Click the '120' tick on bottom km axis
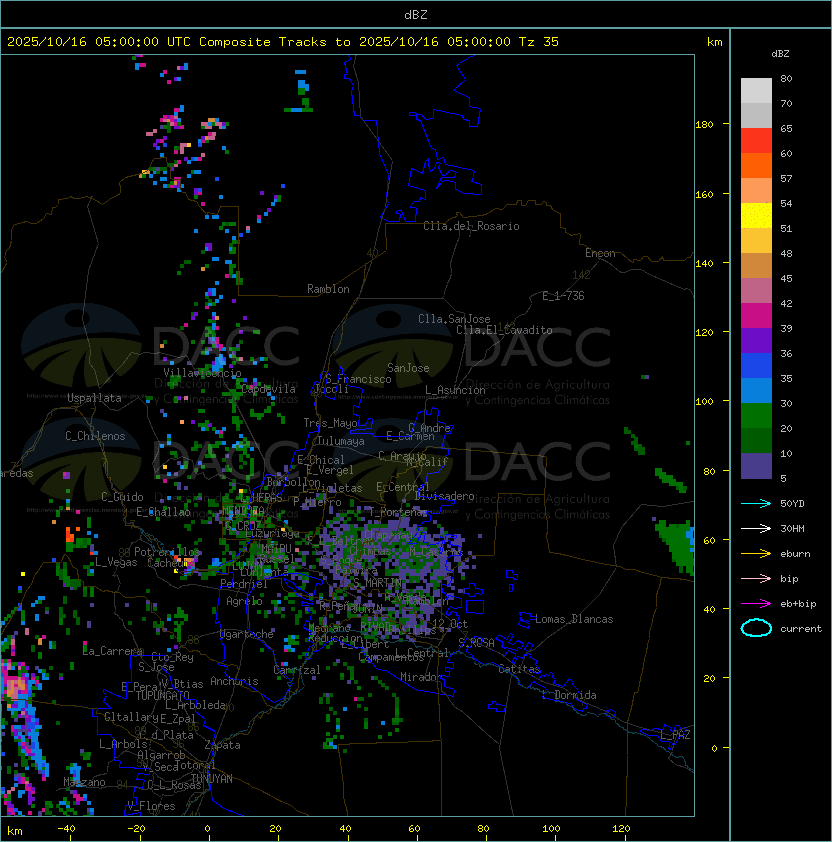Viewport: 832px width, 842px height. tap(621, 829)
